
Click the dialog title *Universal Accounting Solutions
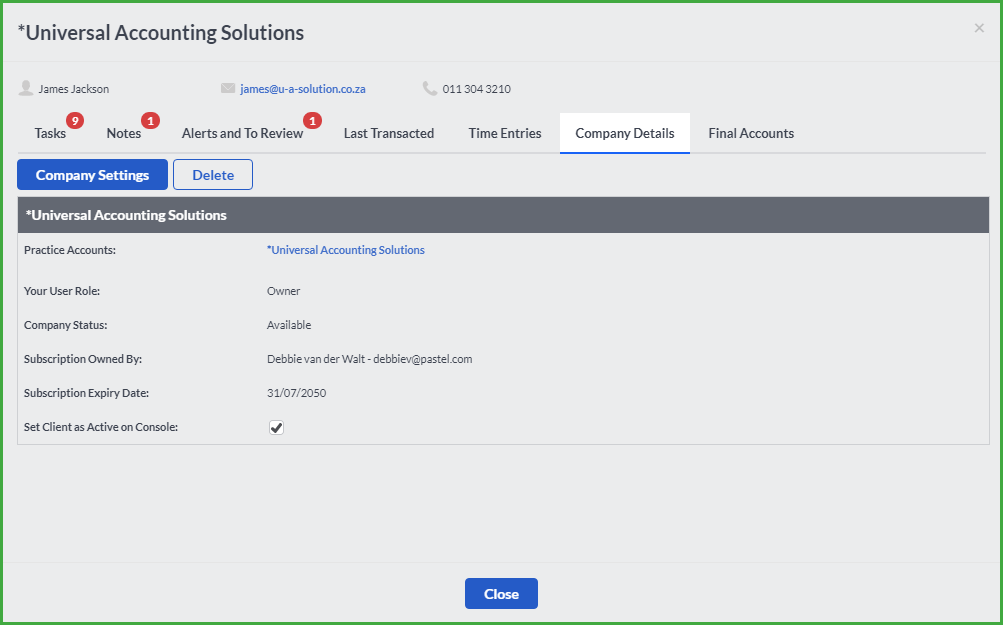click(161, 33)
